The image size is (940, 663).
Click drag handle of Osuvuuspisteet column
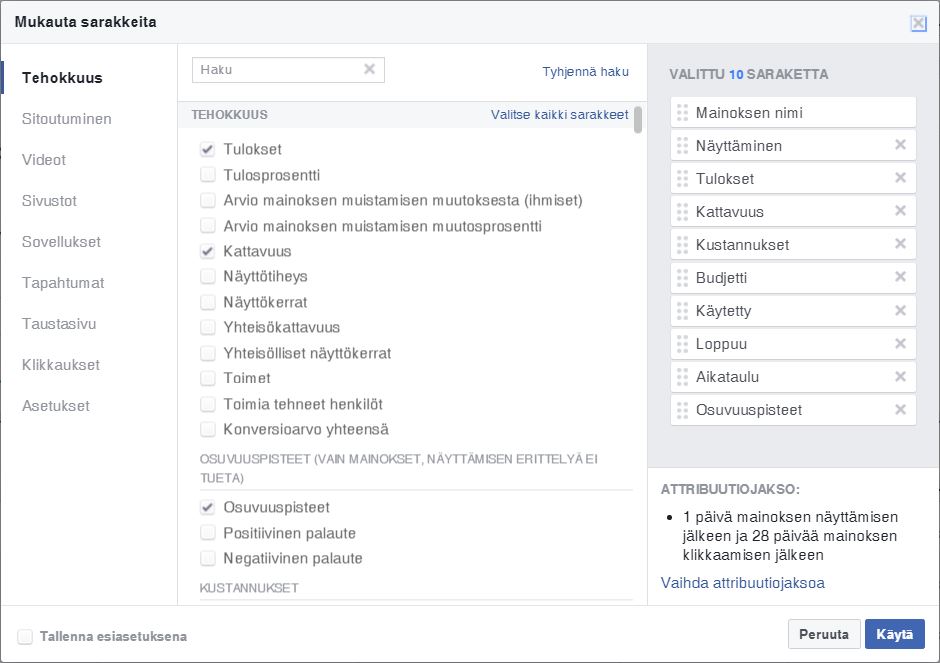click(x=682, y=410)
